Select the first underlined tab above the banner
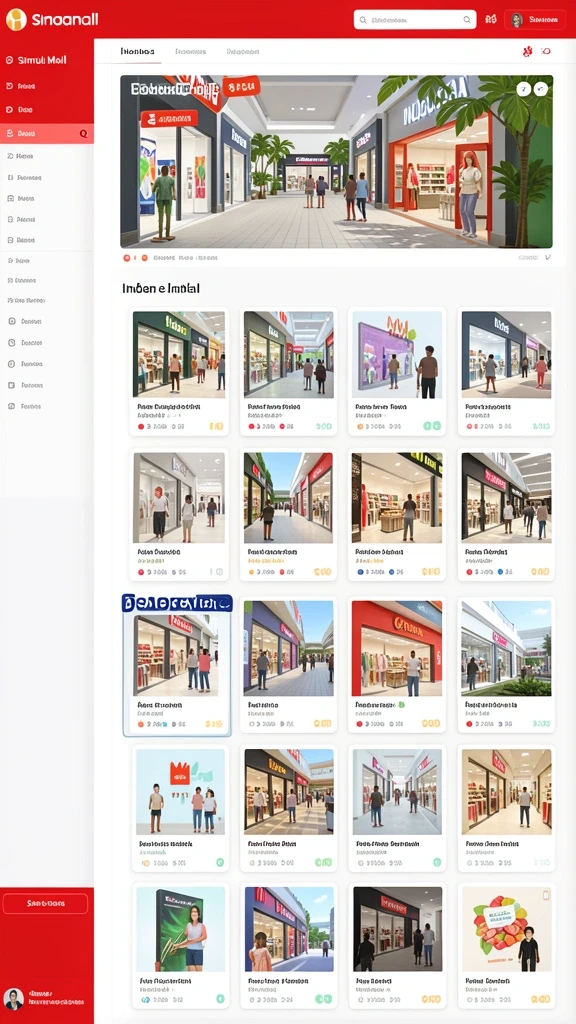 (x=137, y=51)
